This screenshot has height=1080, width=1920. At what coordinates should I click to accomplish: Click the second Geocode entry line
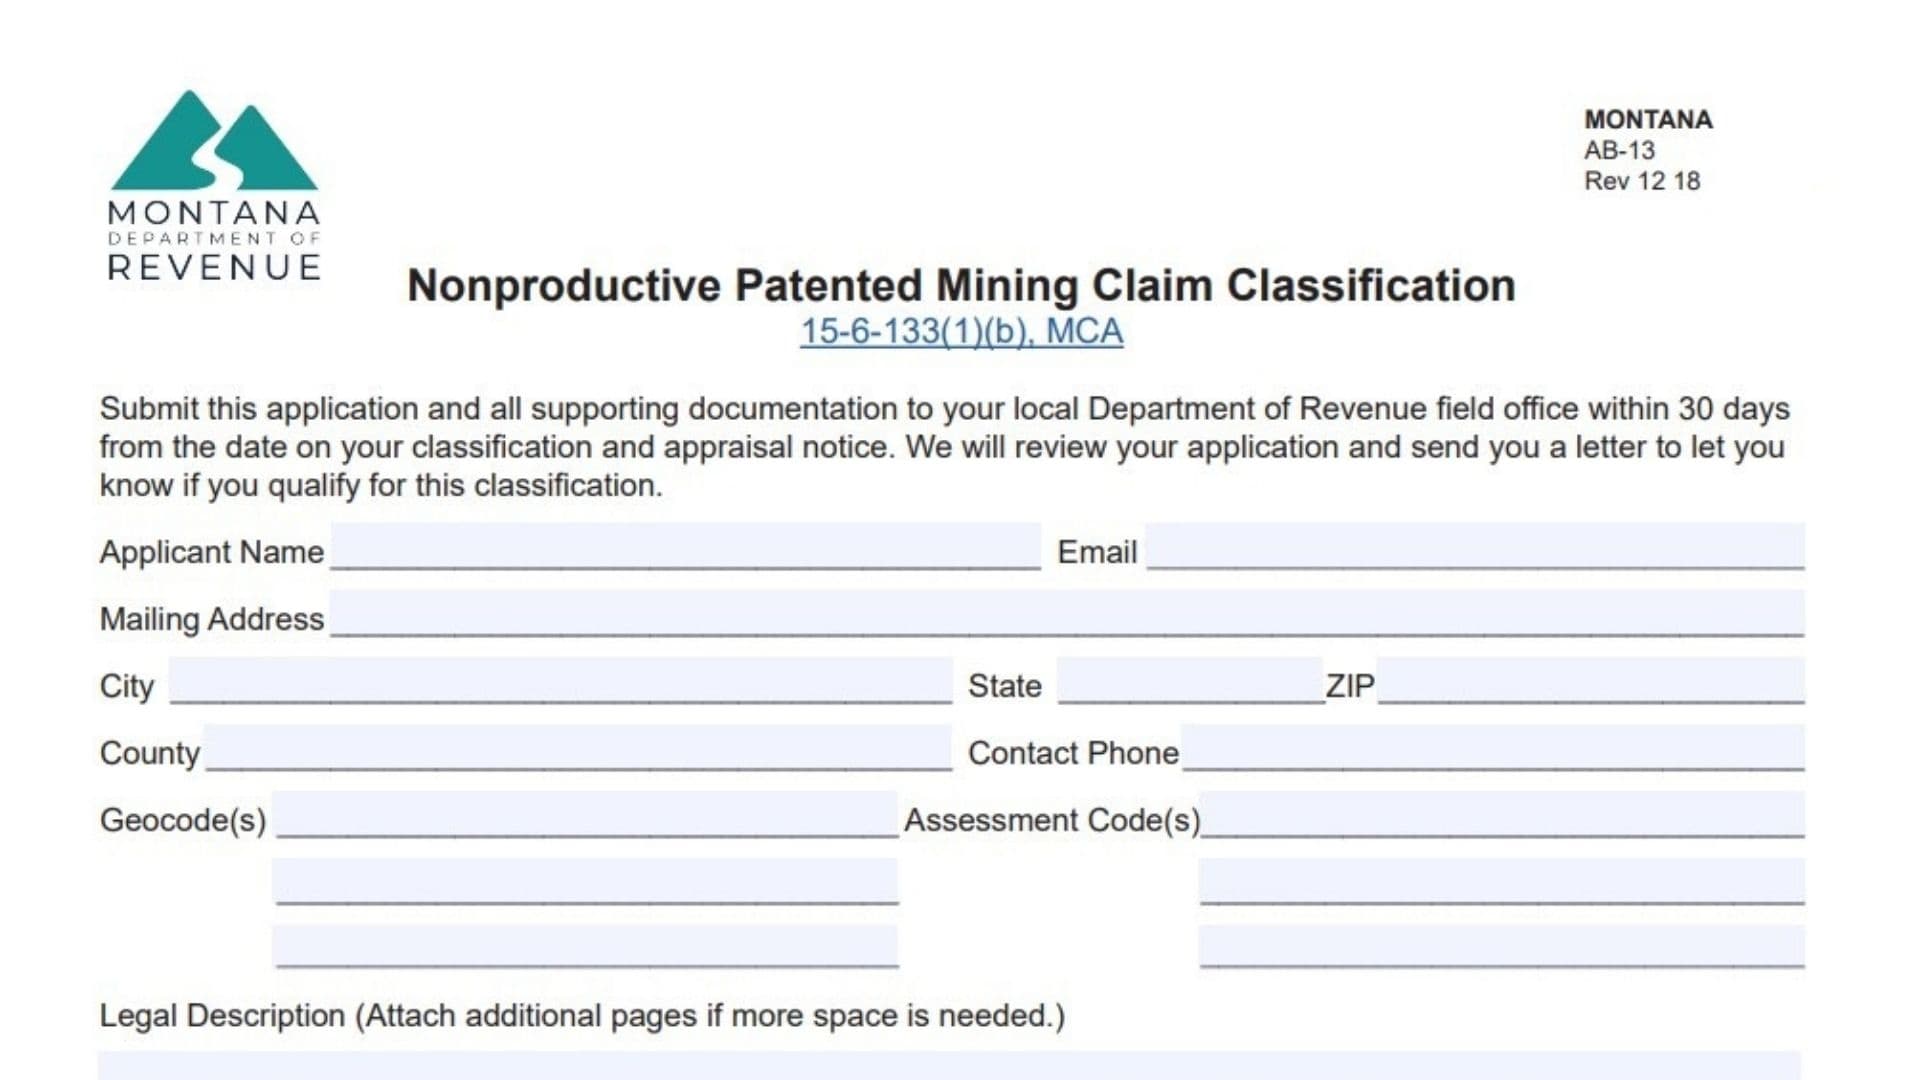click(x=586, y=881)
